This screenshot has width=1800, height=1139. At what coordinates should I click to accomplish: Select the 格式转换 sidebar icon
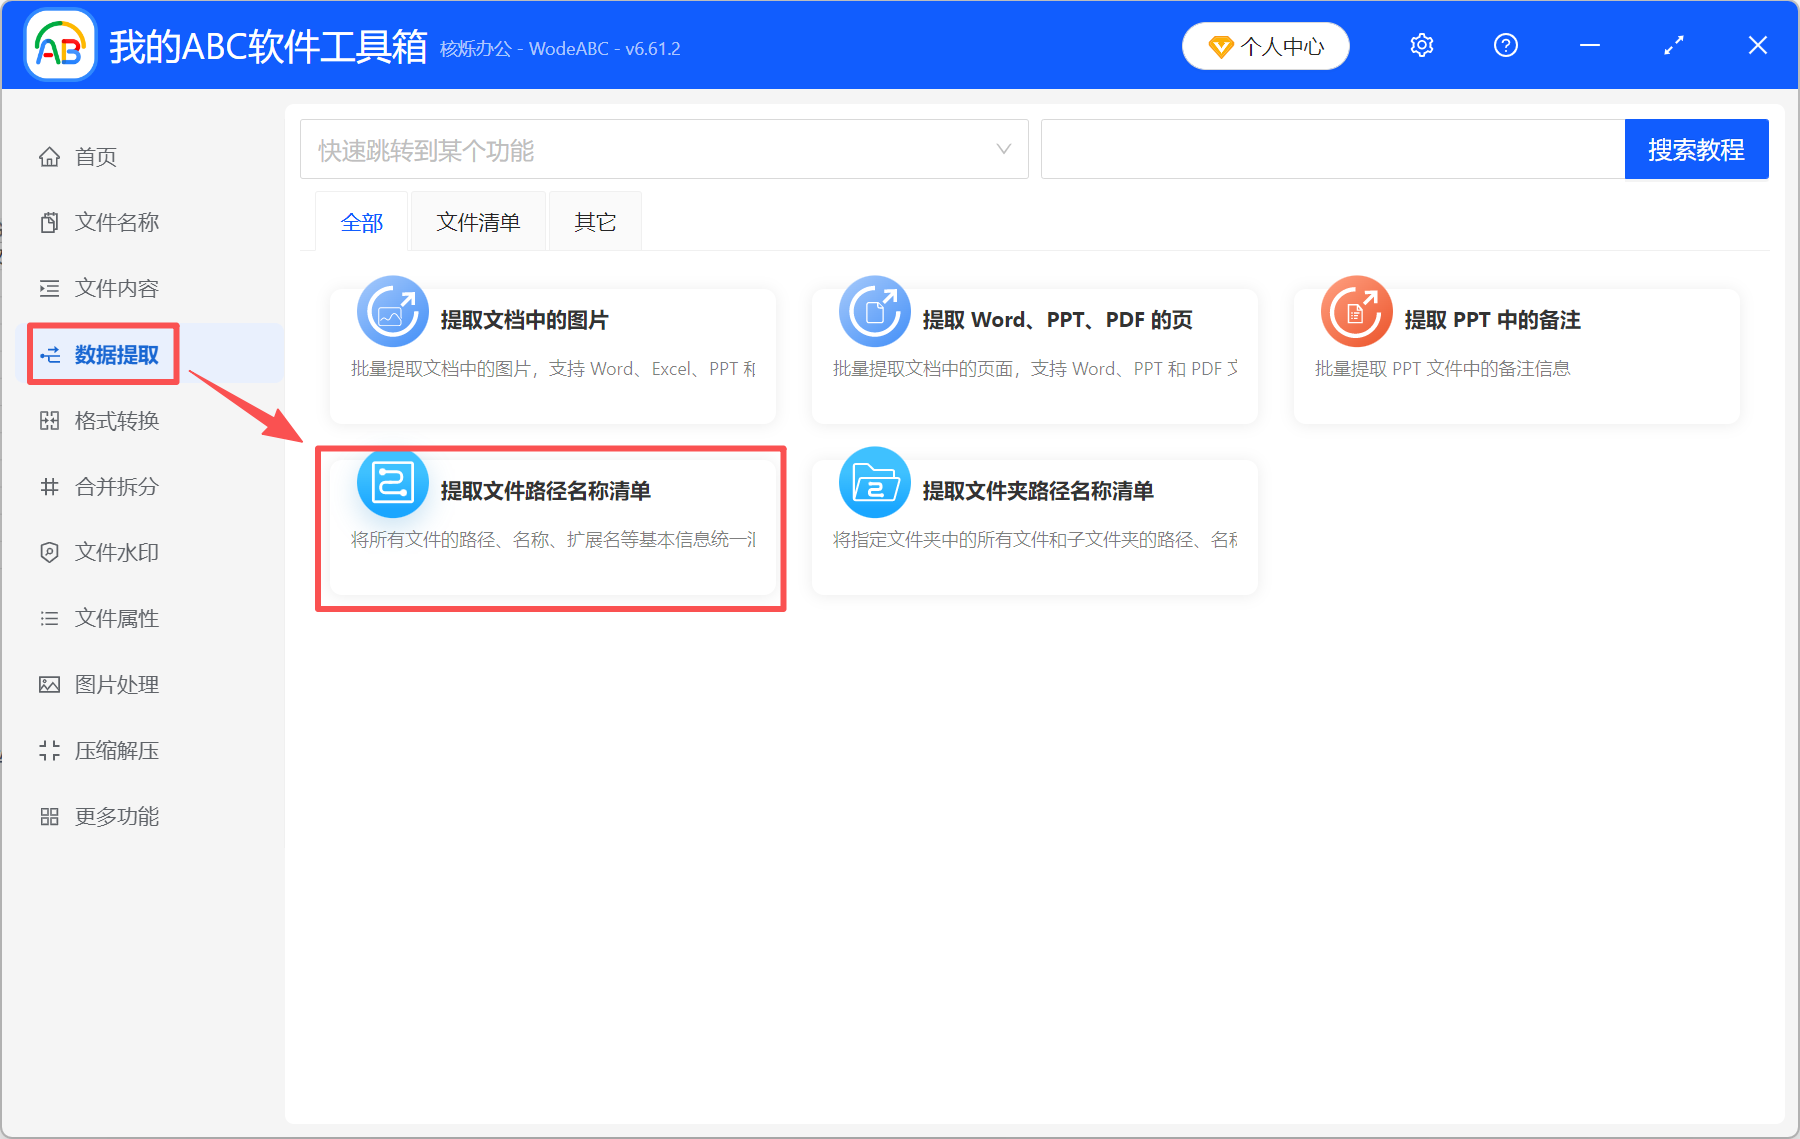pyautogui.click(x=49, y=420)
